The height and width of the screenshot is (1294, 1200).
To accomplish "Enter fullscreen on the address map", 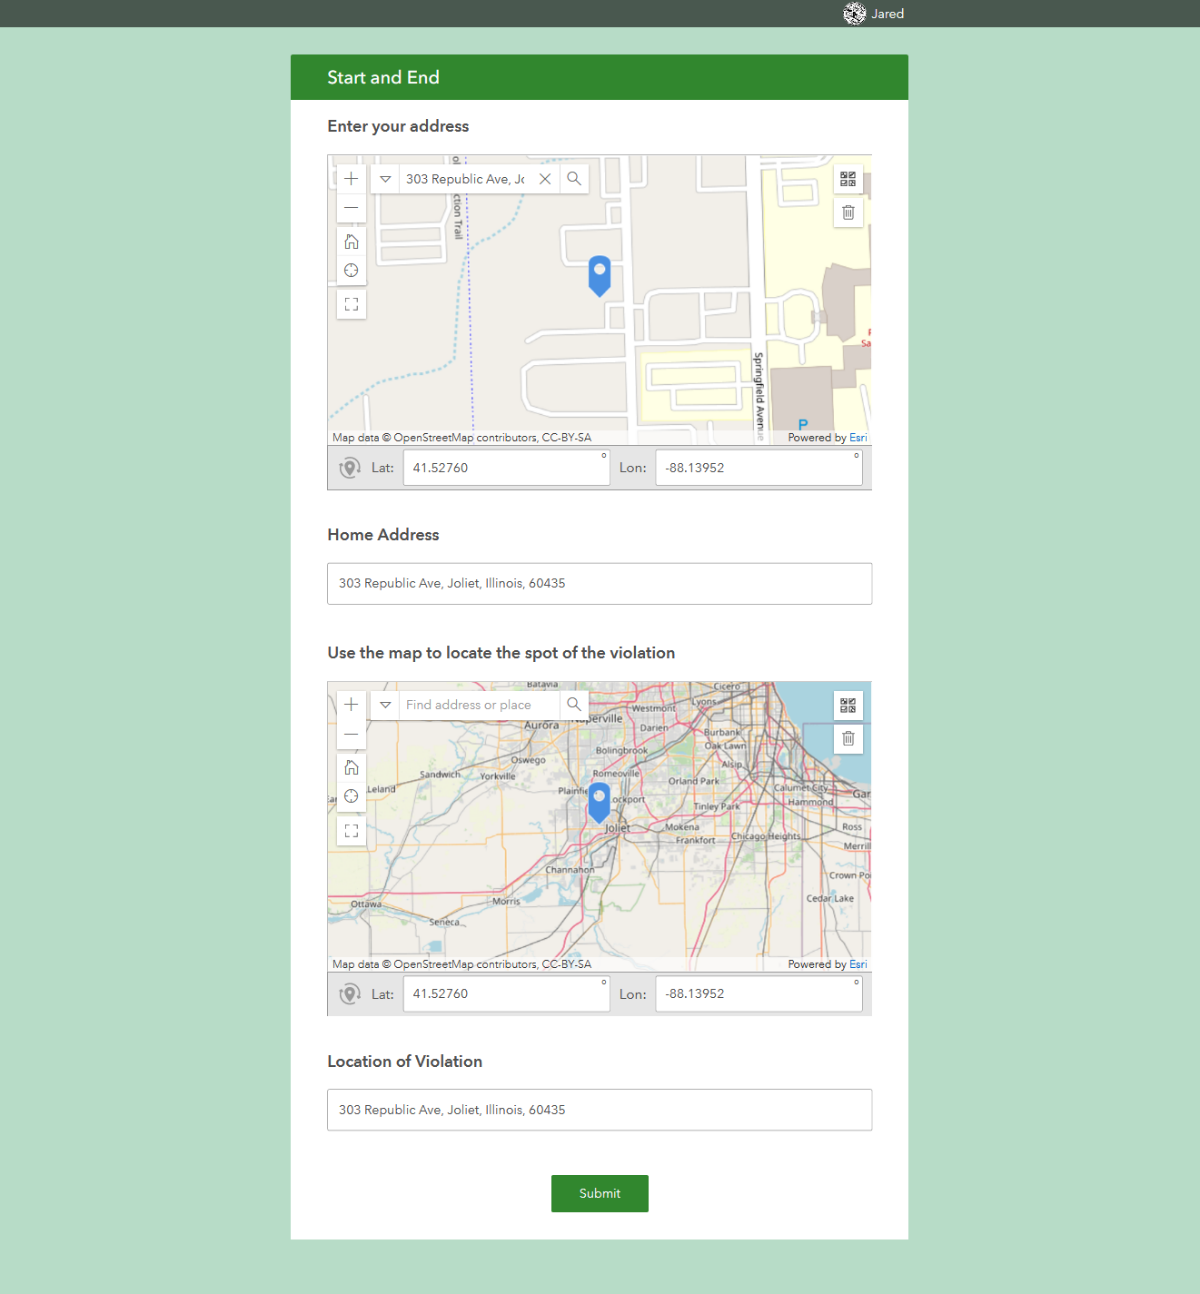I will pyautogui.click(x=351, y=303).
